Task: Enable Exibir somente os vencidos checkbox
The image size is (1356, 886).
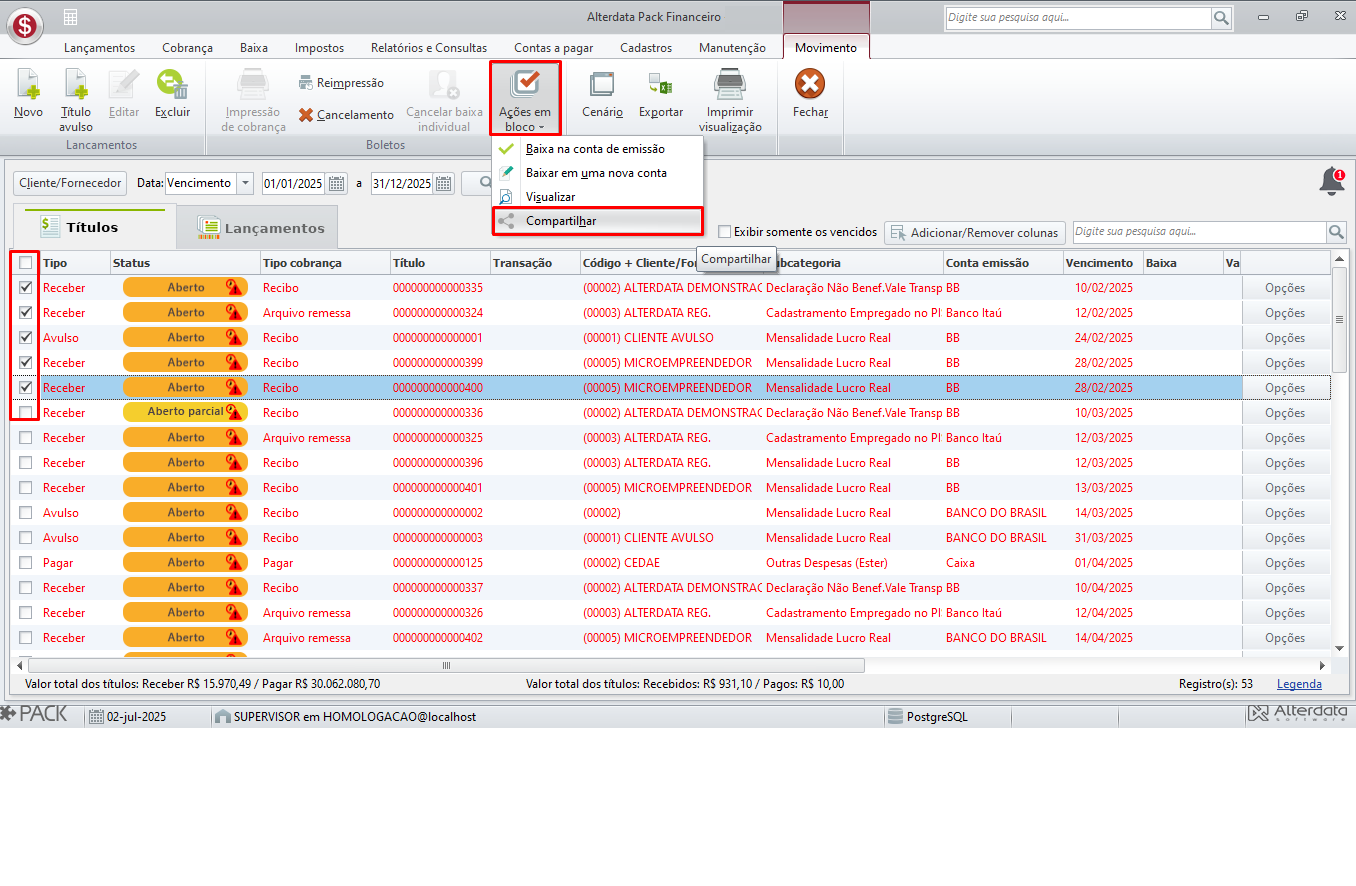Action: tap(725, 232)
